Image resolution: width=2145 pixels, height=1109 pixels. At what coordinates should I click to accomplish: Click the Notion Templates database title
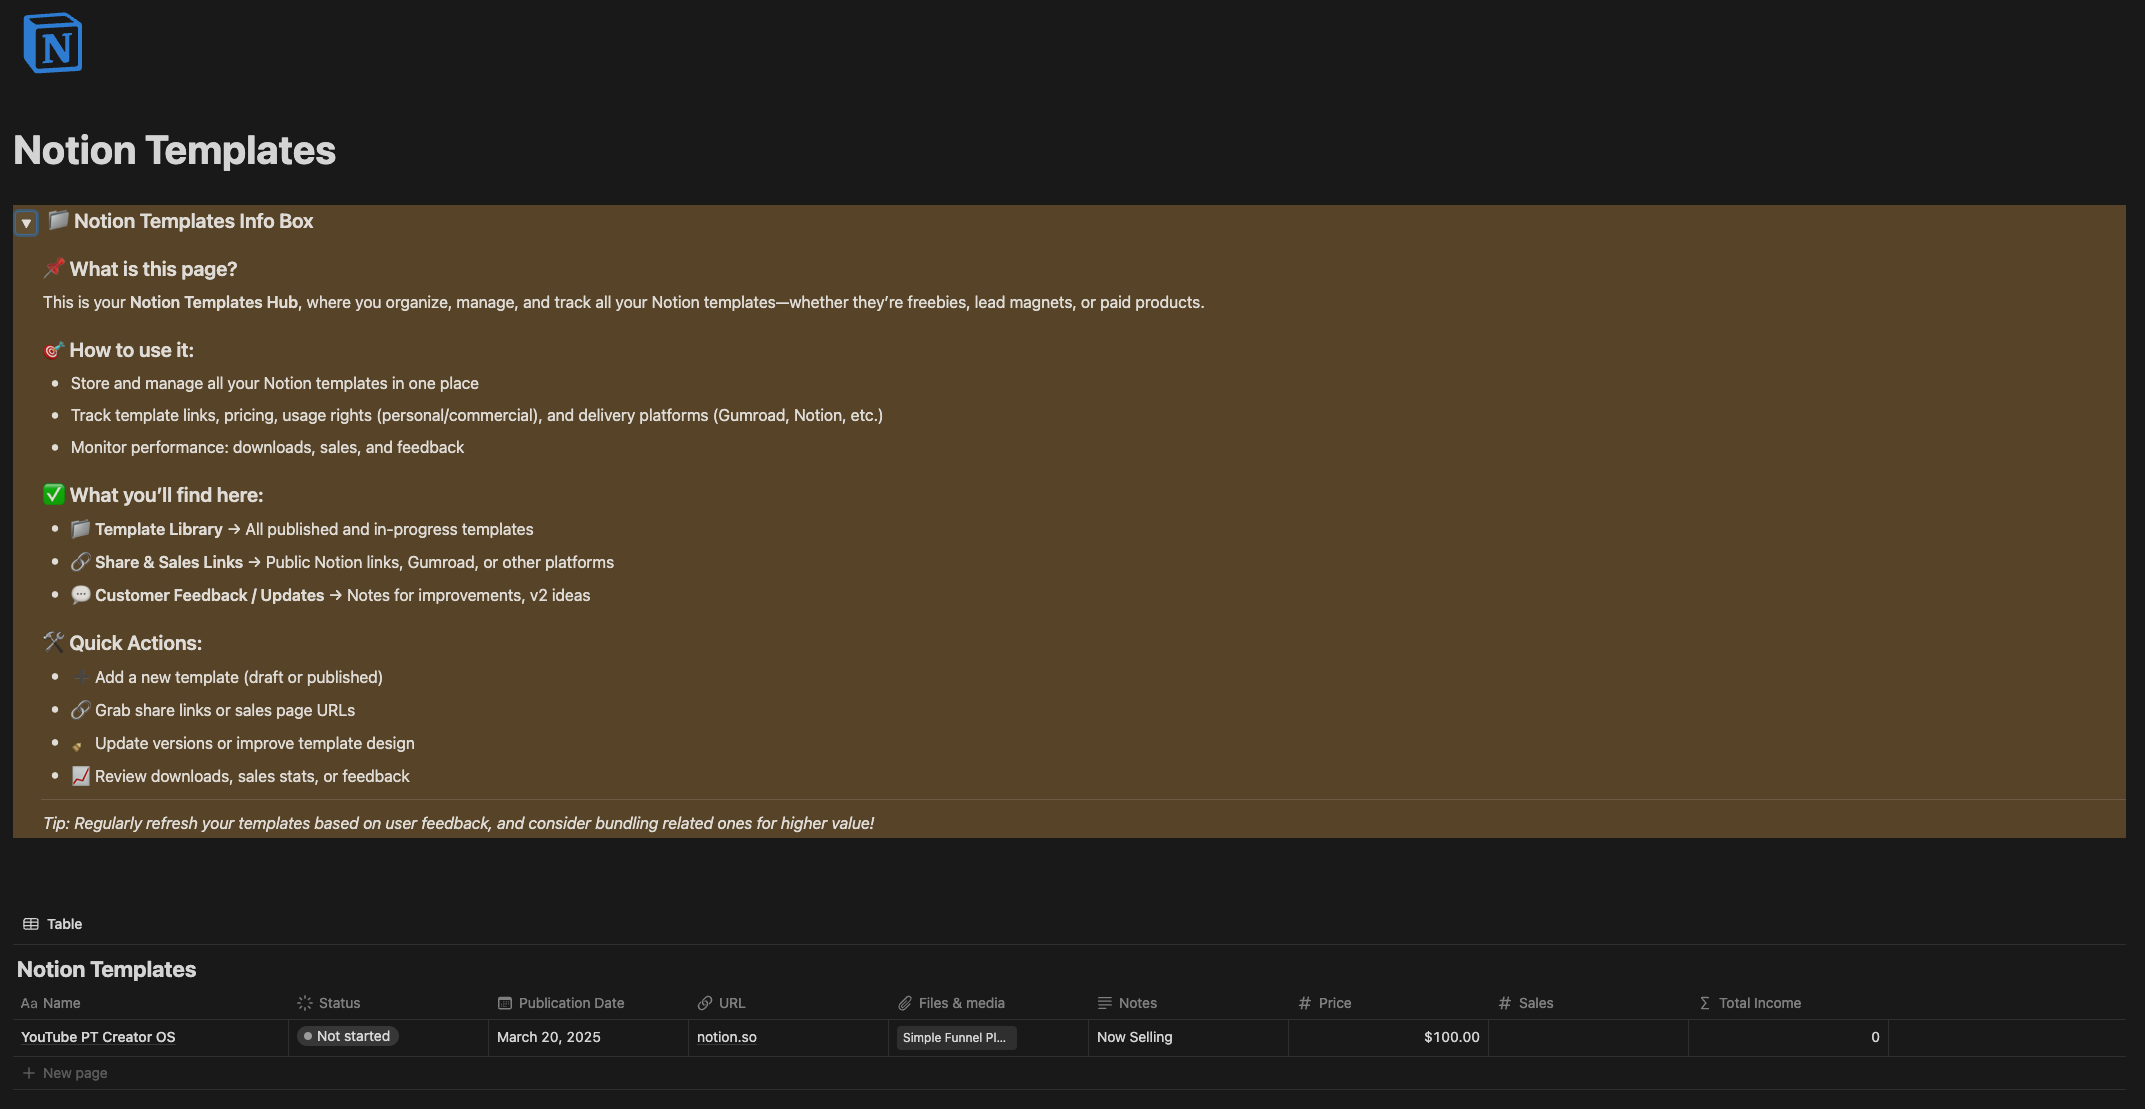tap(107, 969)
